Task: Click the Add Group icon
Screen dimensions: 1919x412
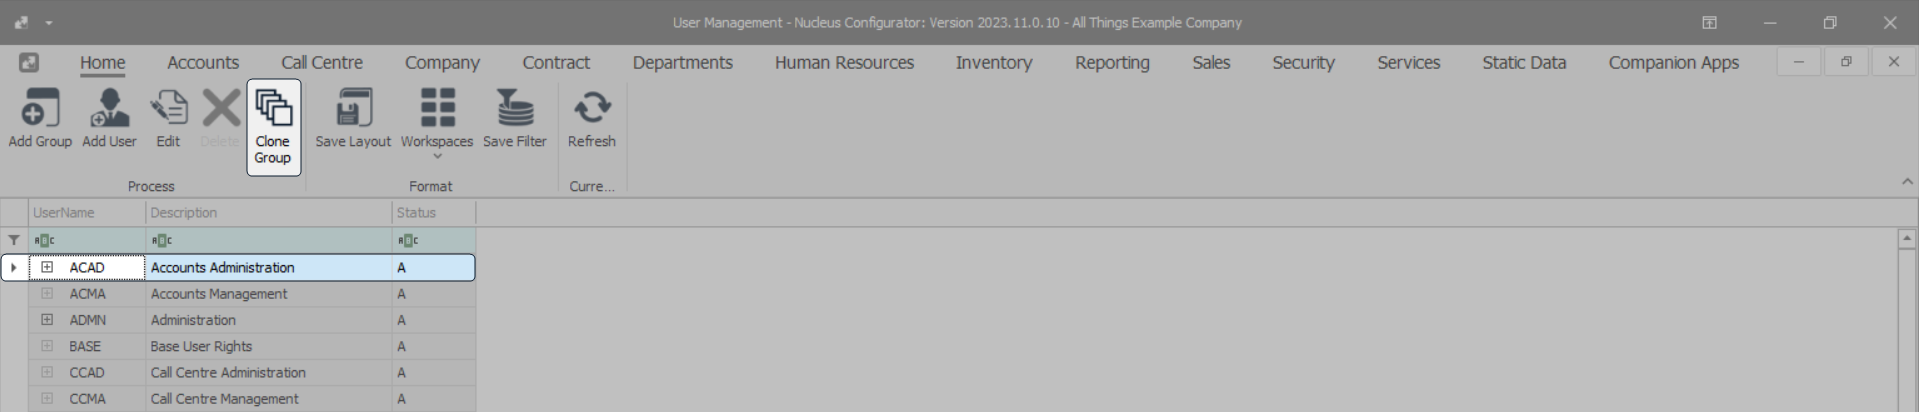Action: coord(40,108)
